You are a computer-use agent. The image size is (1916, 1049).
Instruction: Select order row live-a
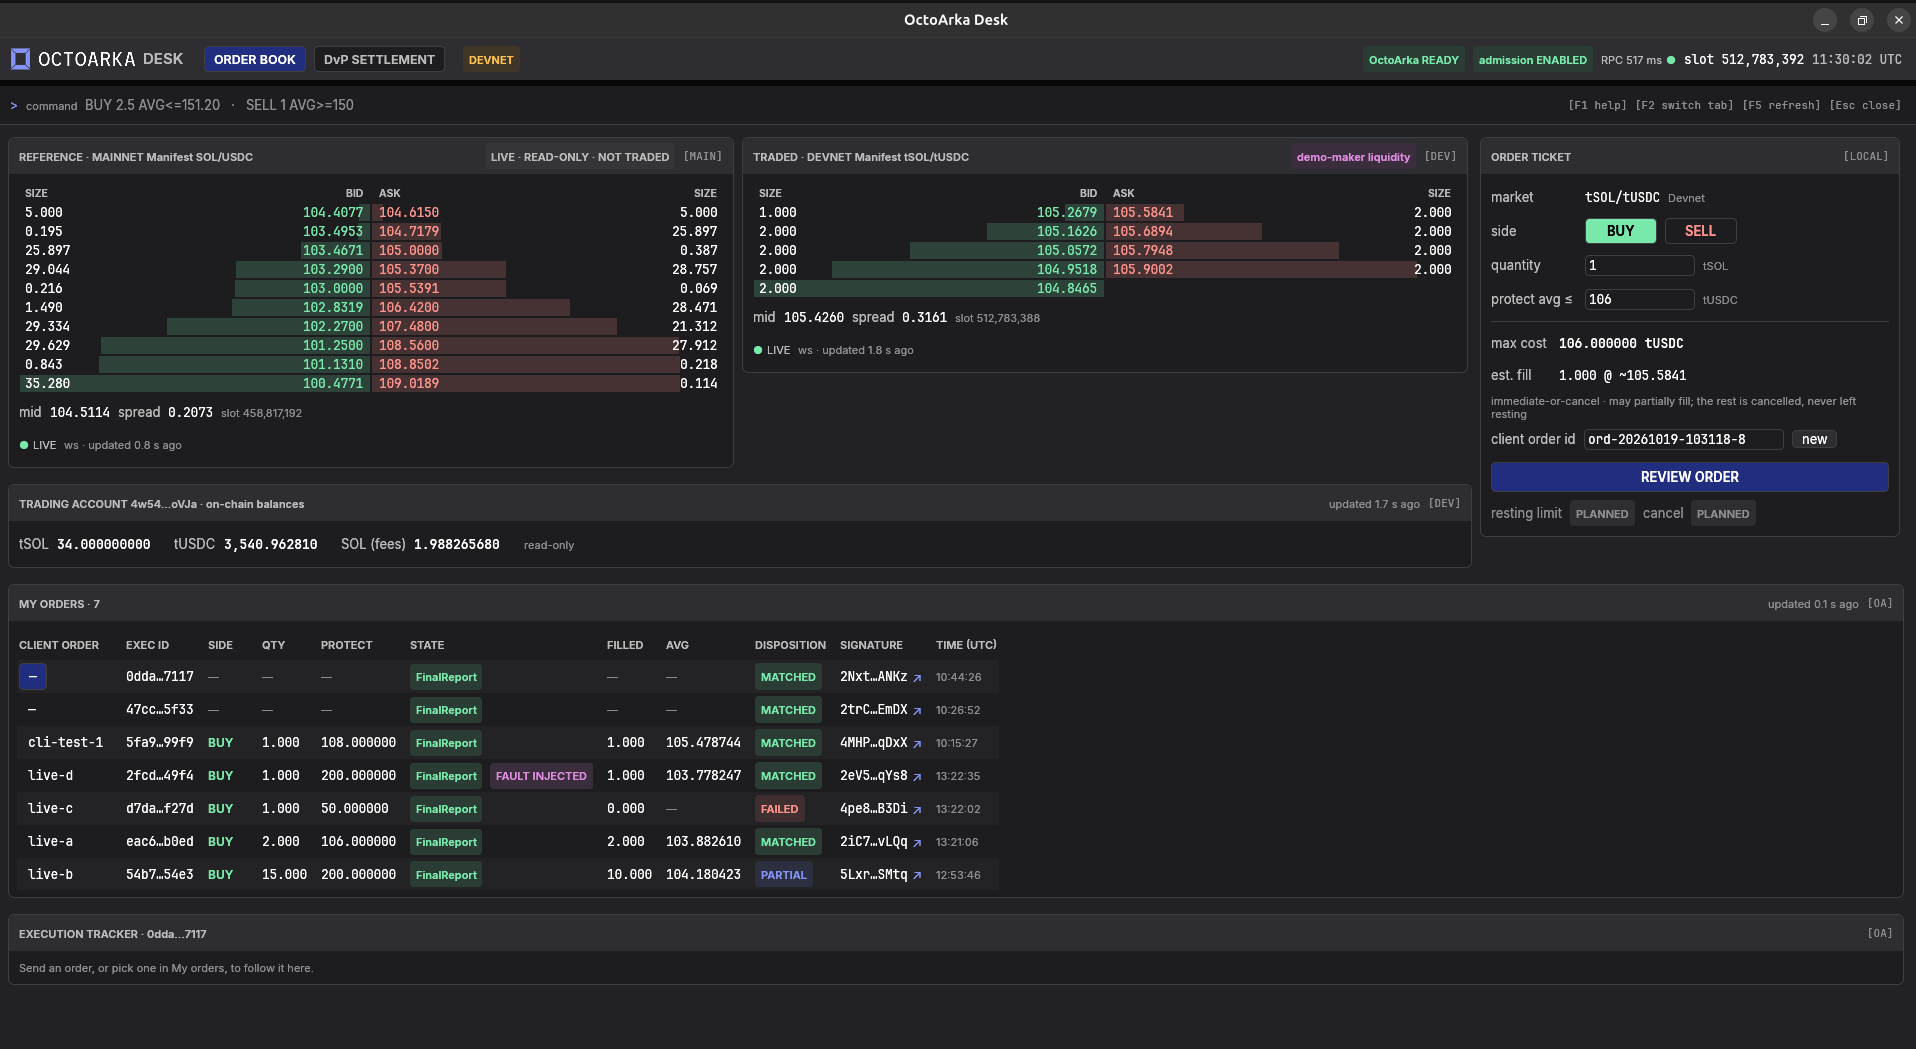click(508, 842)
